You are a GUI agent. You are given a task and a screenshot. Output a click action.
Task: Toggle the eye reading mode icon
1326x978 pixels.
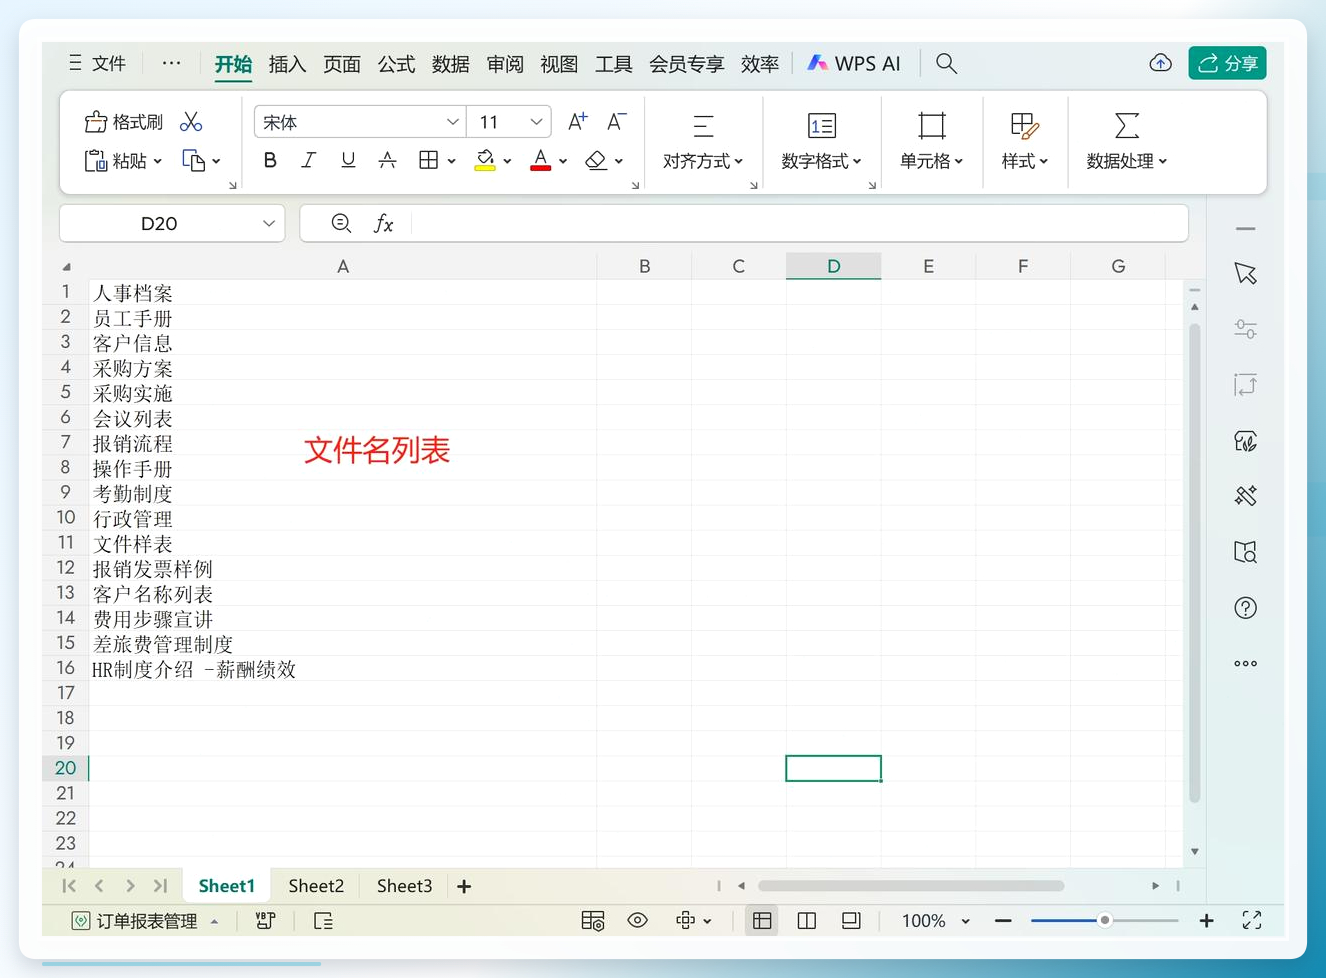click(x=637, y=920)
